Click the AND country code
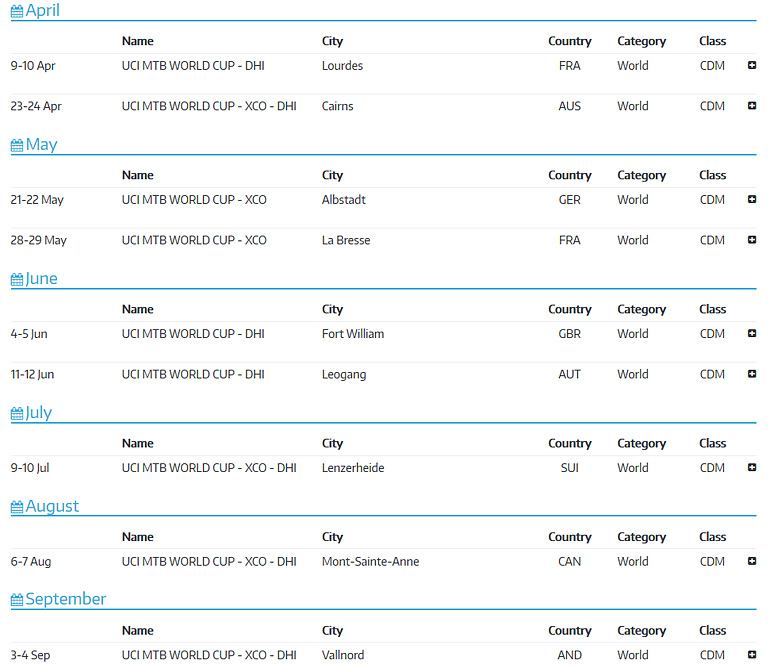Viewport: 770px width, 668px height. [570, 655]
